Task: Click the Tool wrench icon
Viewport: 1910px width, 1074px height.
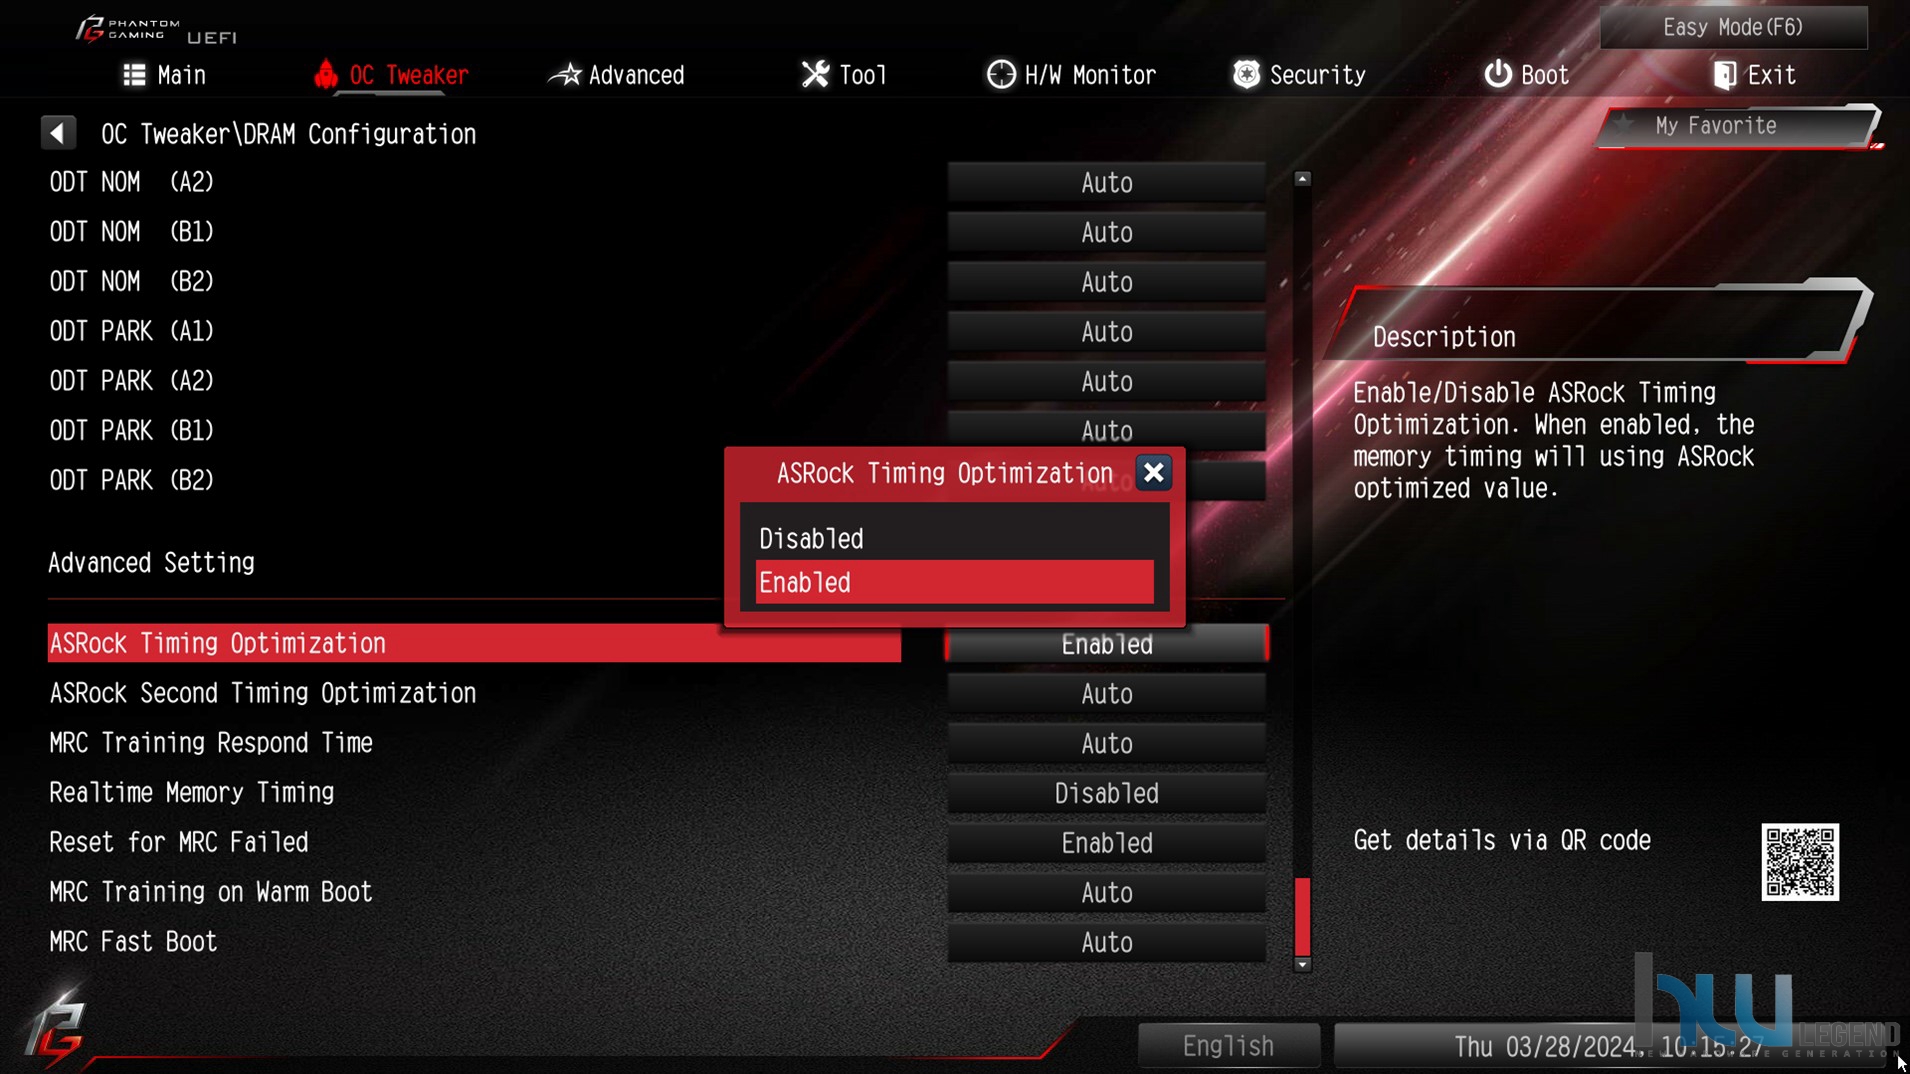Action: pos(815,75)
